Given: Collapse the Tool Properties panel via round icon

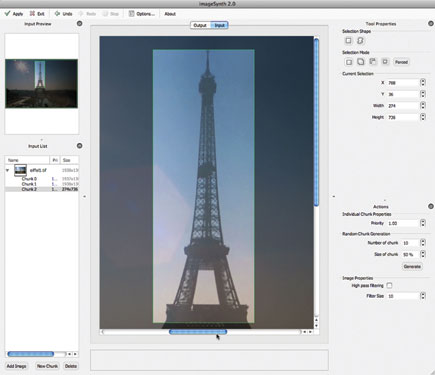Looking at the screenshot, I should pyautogui.click(x=431, y=23).
